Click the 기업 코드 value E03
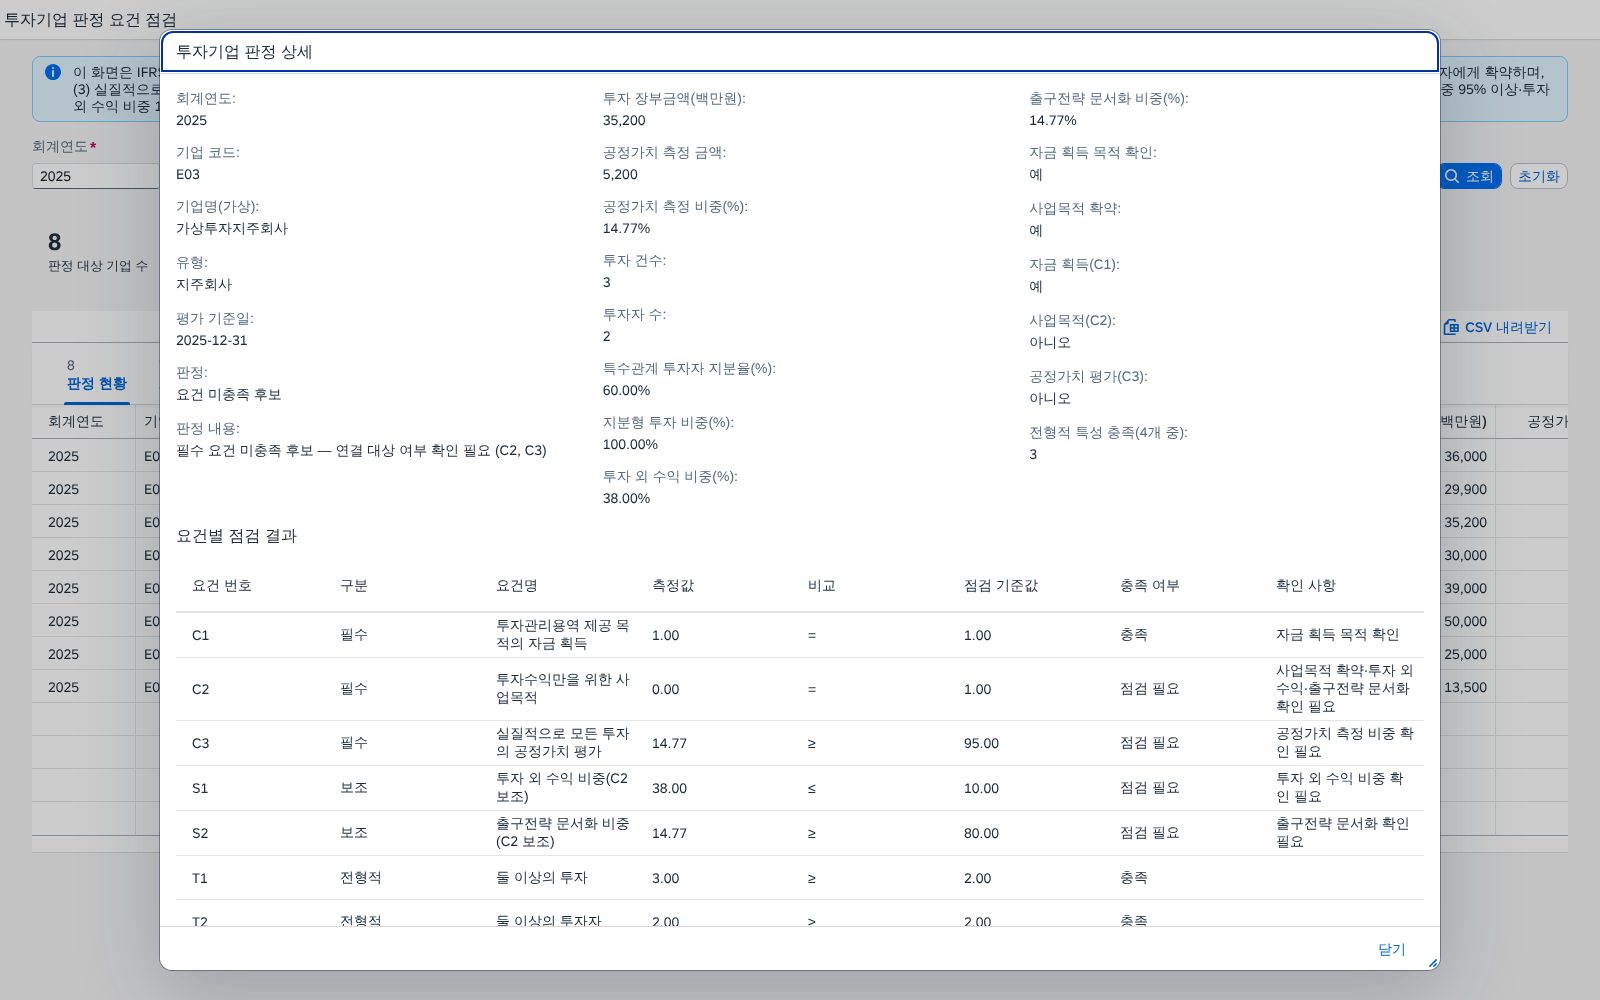1600x1000 pixels. click(188, 174)
